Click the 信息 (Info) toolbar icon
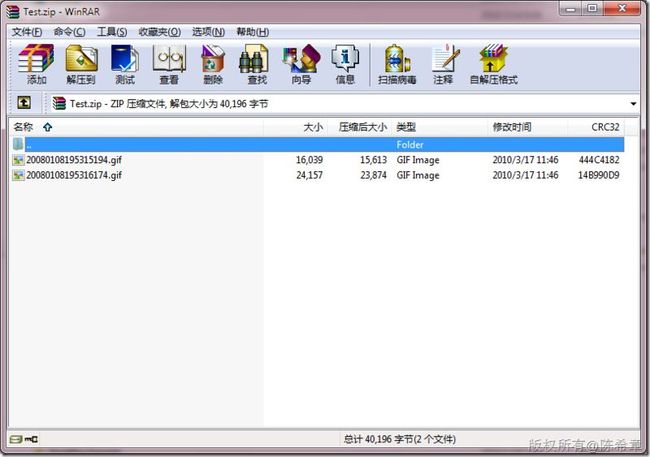This screenshot has height=457, width=650. coord(345,64)
